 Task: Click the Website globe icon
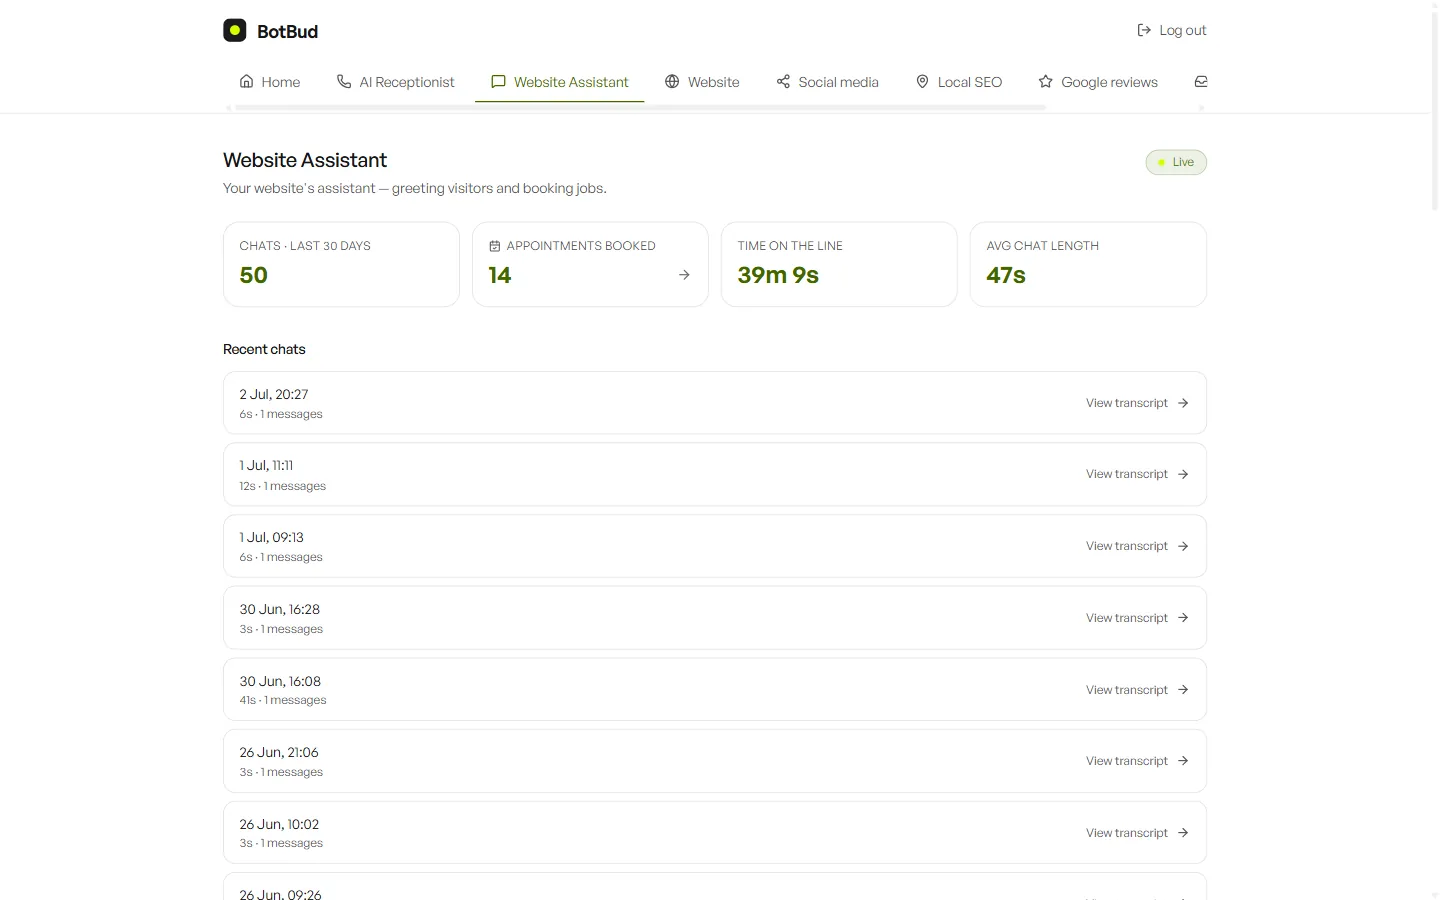click(x=672, y=81)
